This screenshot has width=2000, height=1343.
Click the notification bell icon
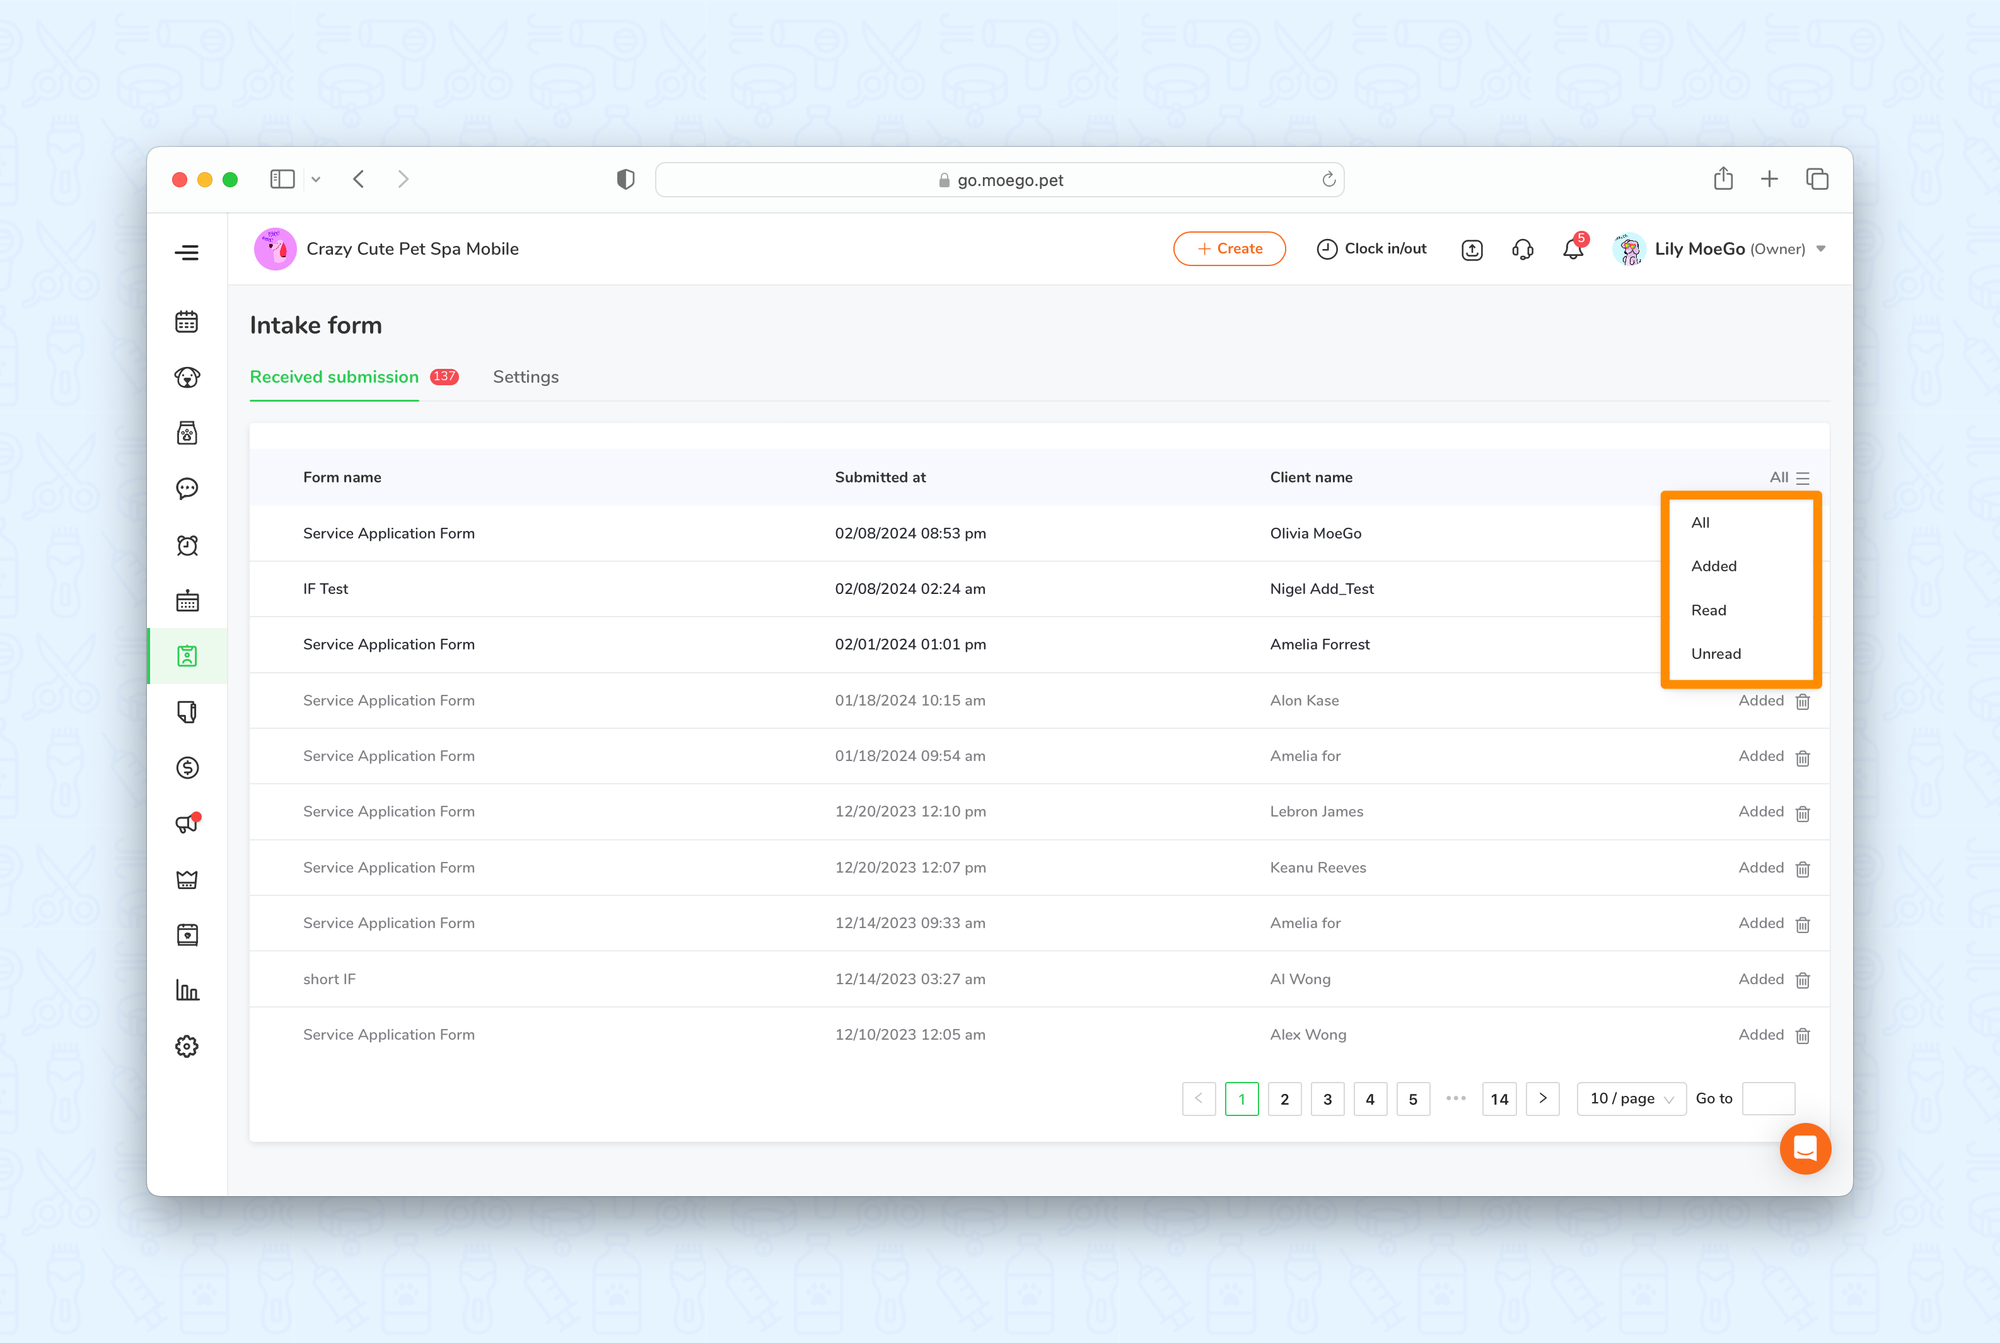(x=1573, y=250)
